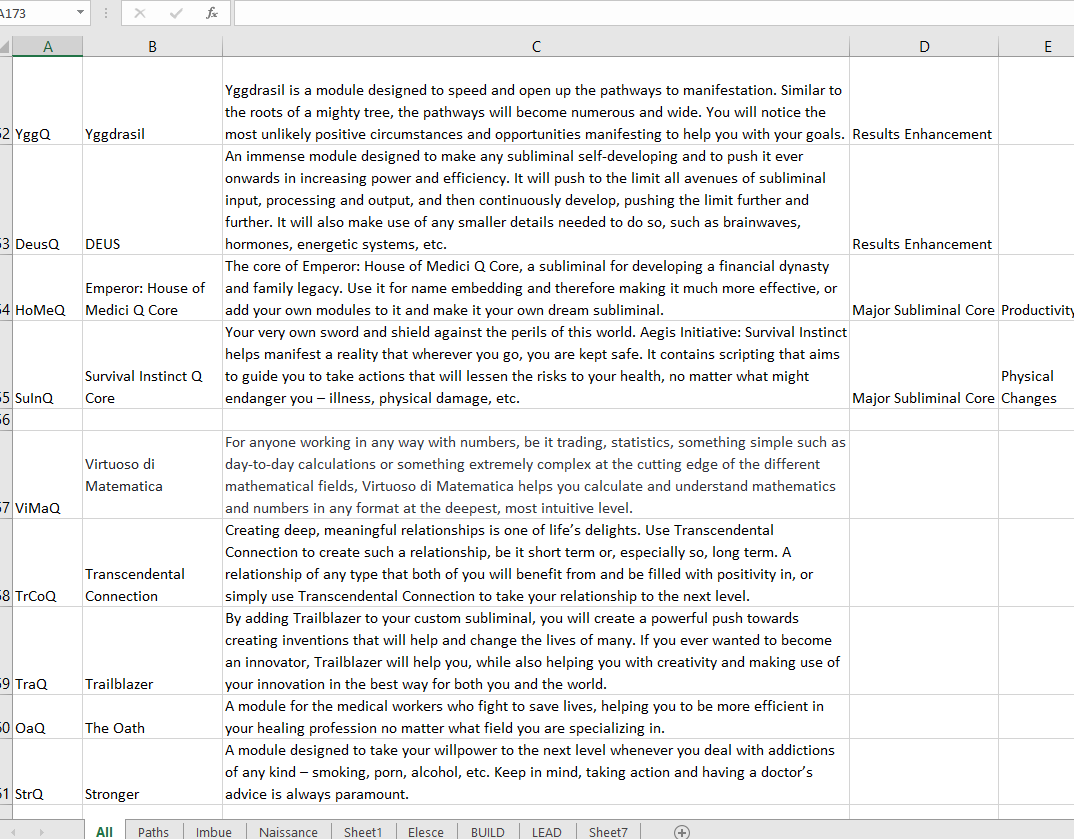Viewport: 1074px width, 839px height.
Task: Select column B header
Action: tap(152, 47)
